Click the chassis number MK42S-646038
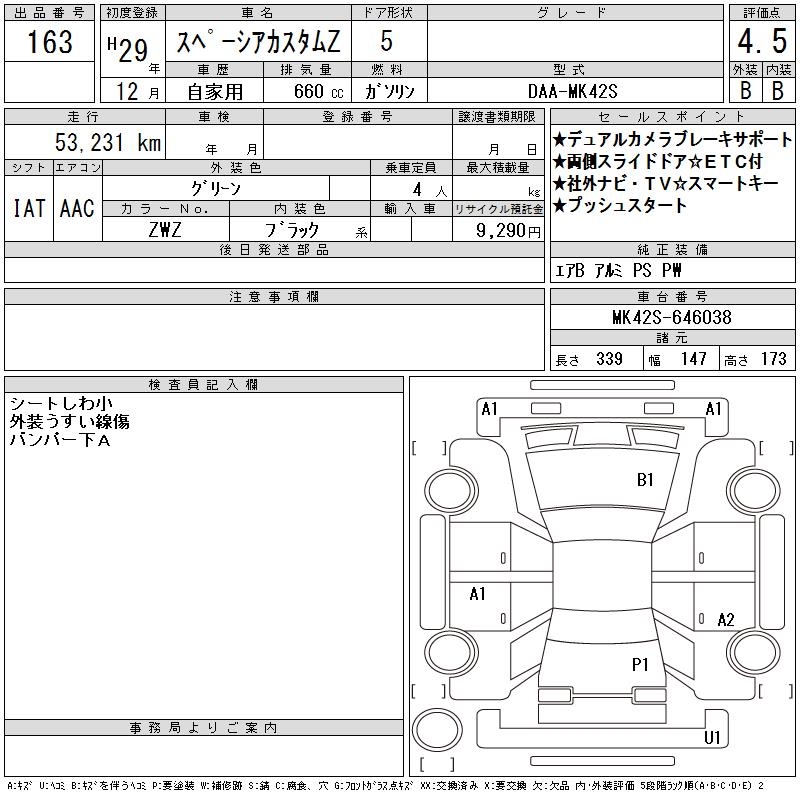The image size is (800, 800). (x=672, y=317)
